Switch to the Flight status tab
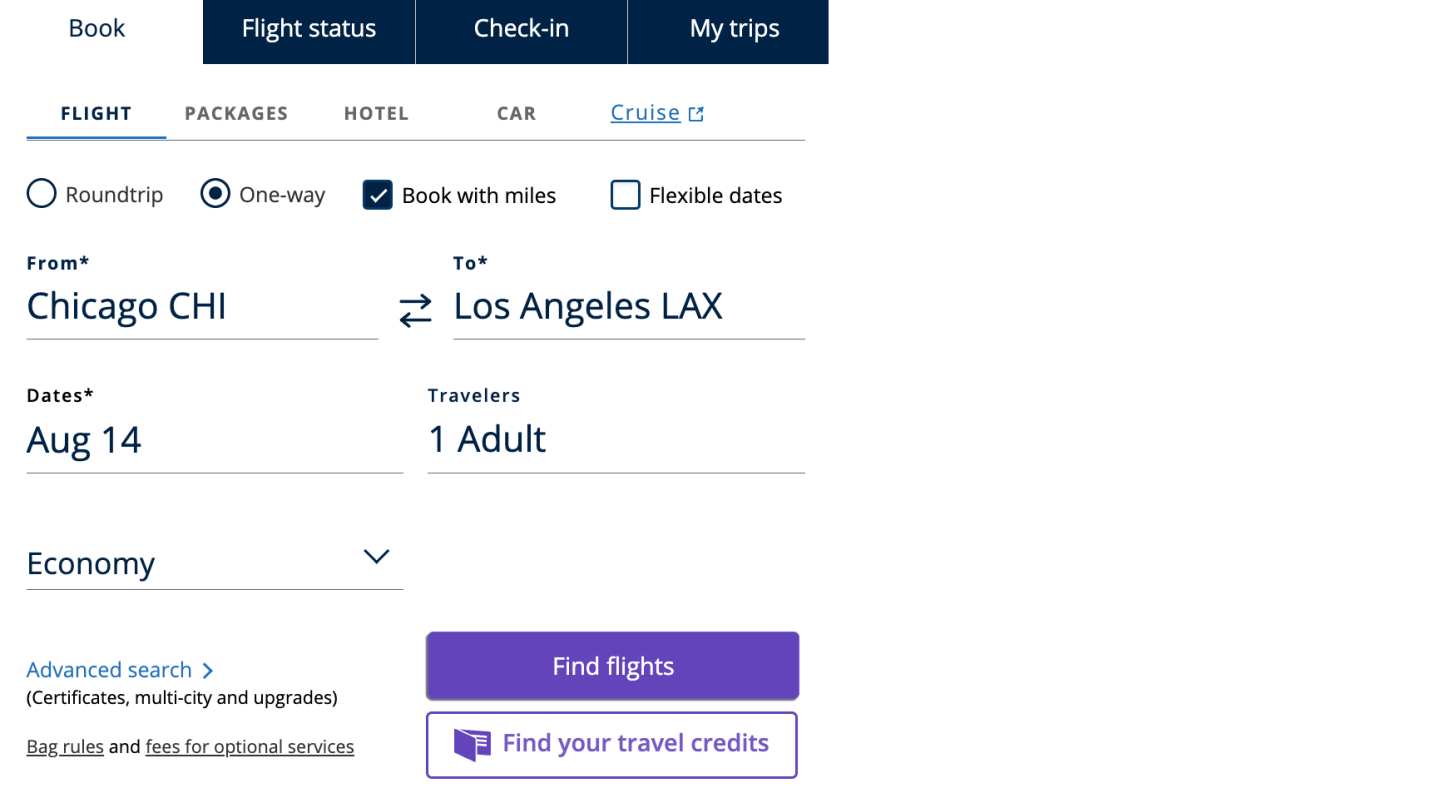 (x=309, y=30)
